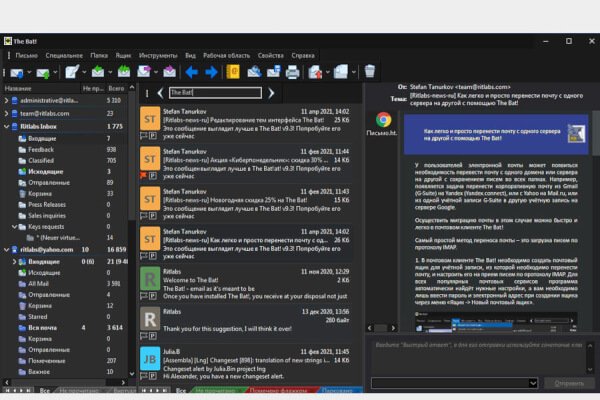Click the blue JB avatar of Julia.B message

[150, 359]
